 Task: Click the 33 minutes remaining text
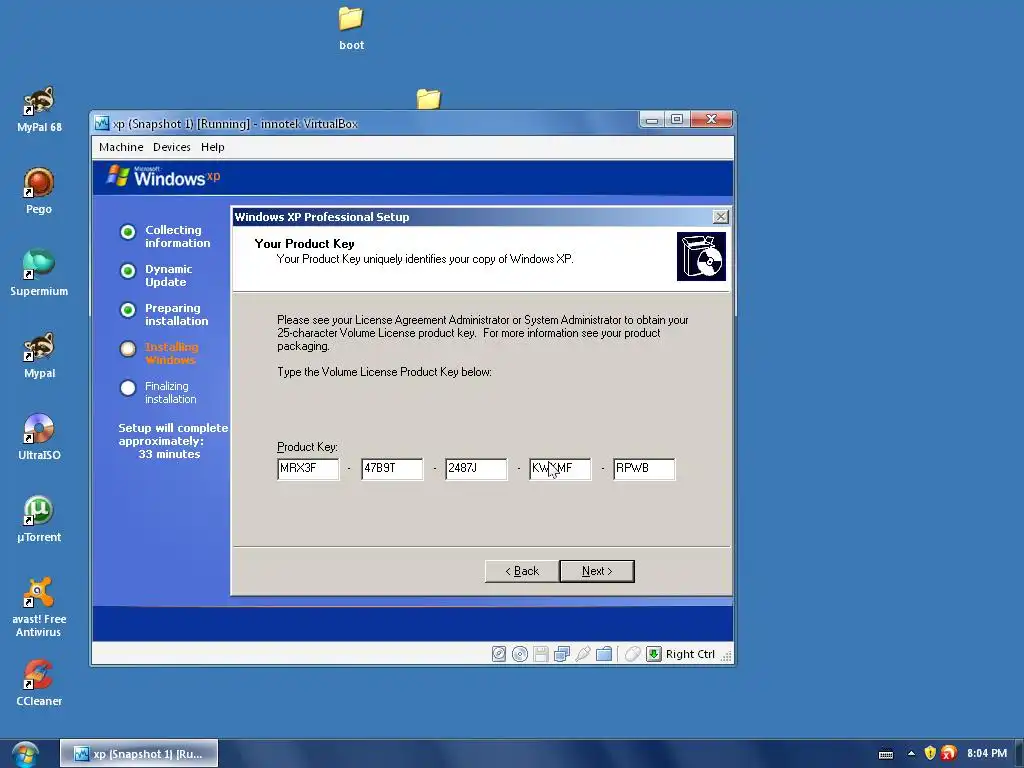[x=169, y=454]
